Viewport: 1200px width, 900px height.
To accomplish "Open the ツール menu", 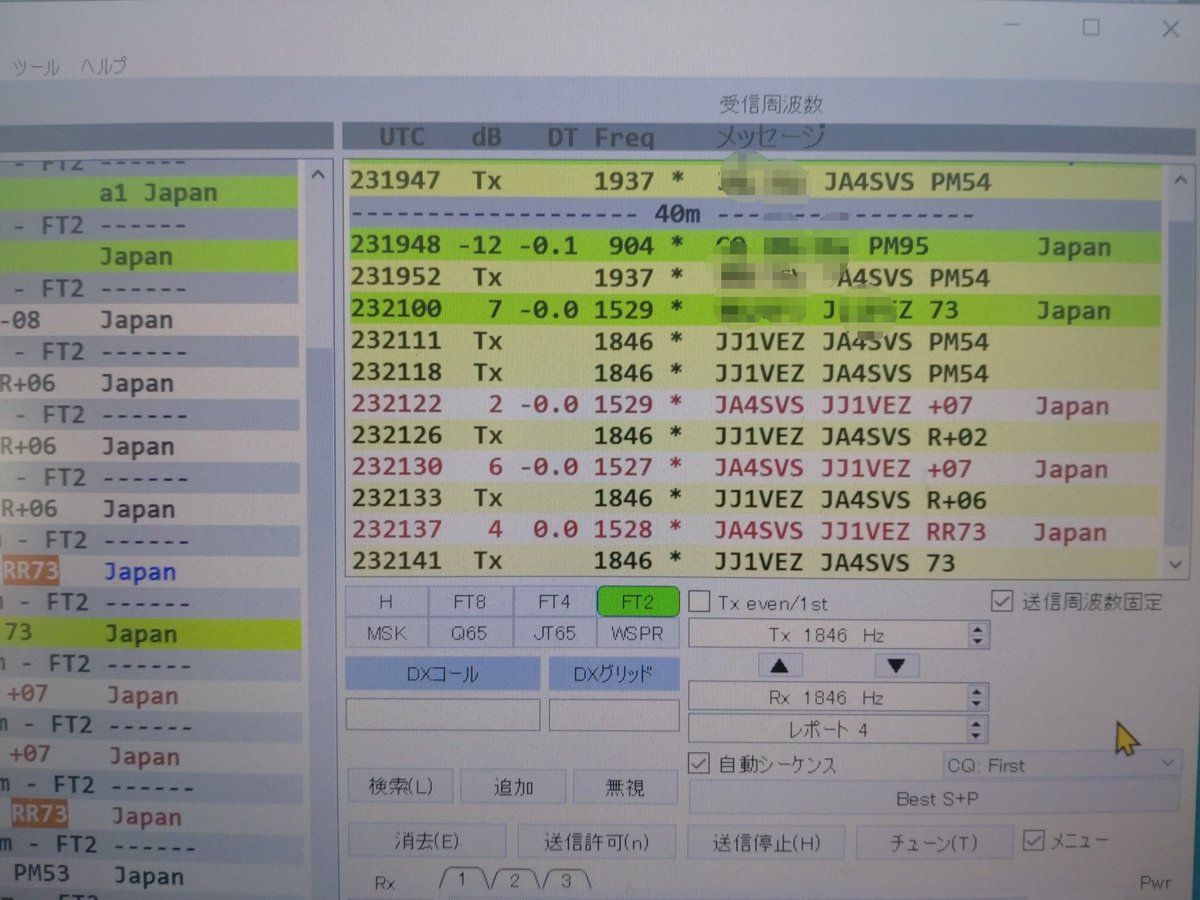I will point(35,67).
